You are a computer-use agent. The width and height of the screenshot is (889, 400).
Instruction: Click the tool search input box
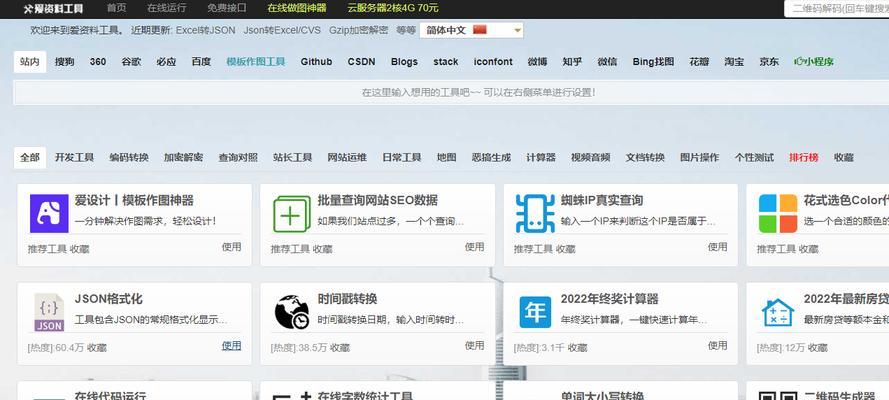click(451, 92)
